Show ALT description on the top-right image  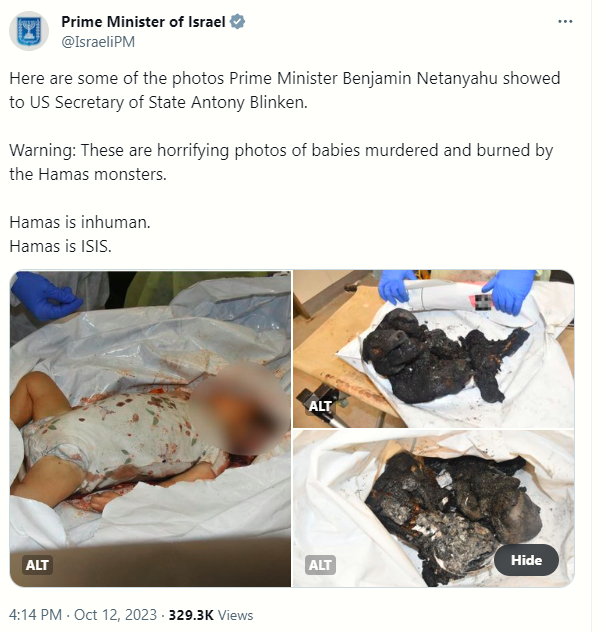point(320,406)
